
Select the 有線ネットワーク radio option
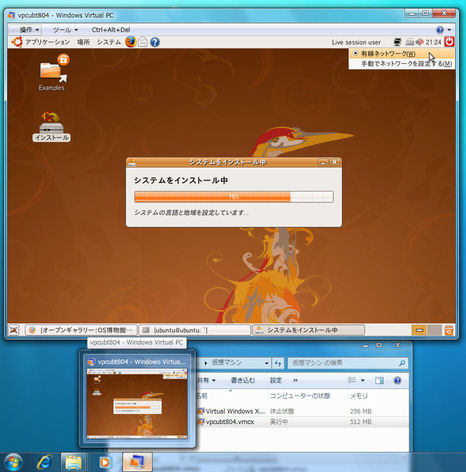384,54
